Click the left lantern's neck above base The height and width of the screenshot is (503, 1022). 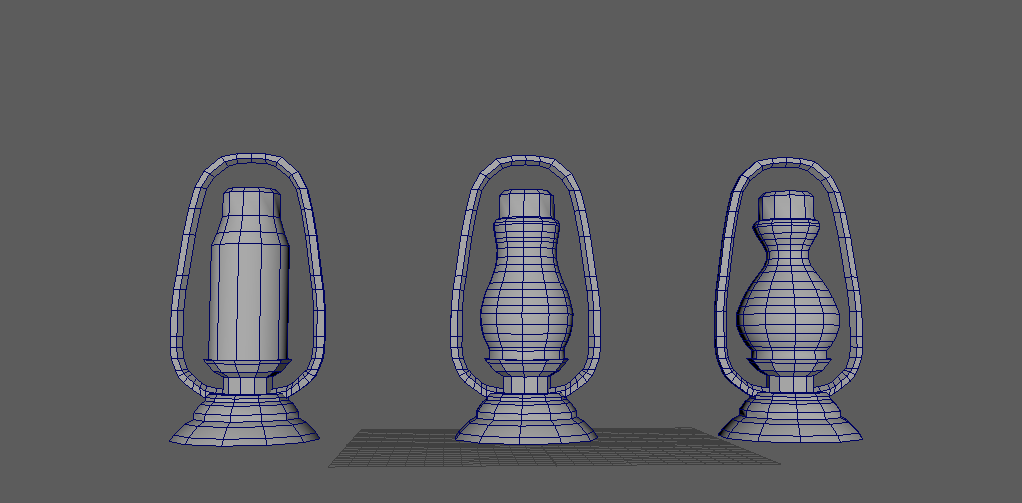pos(246,385)
